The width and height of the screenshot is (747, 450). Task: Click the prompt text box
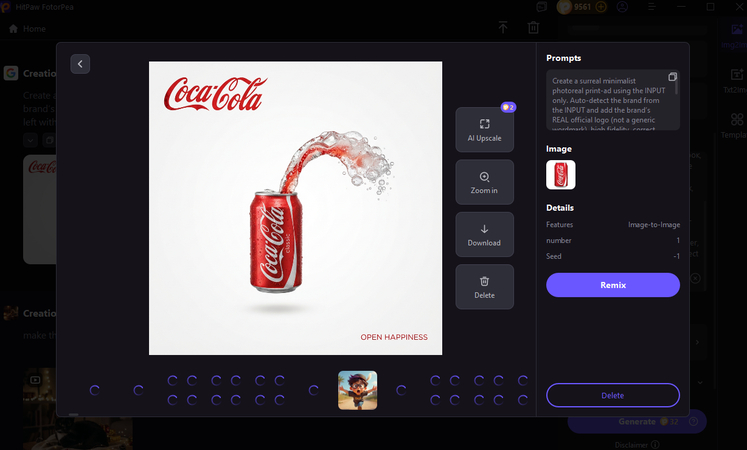[x=613, y=100]
